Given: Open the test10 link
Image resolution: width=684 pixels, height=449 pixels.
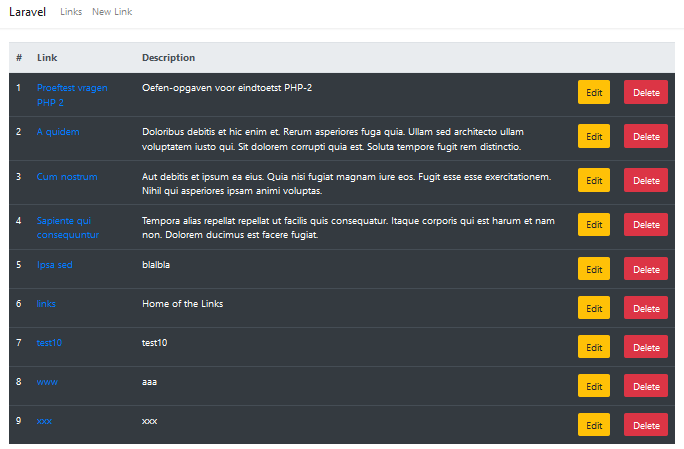Looking at the screenshot, I should pyautogui.click(x=49, y=343).
